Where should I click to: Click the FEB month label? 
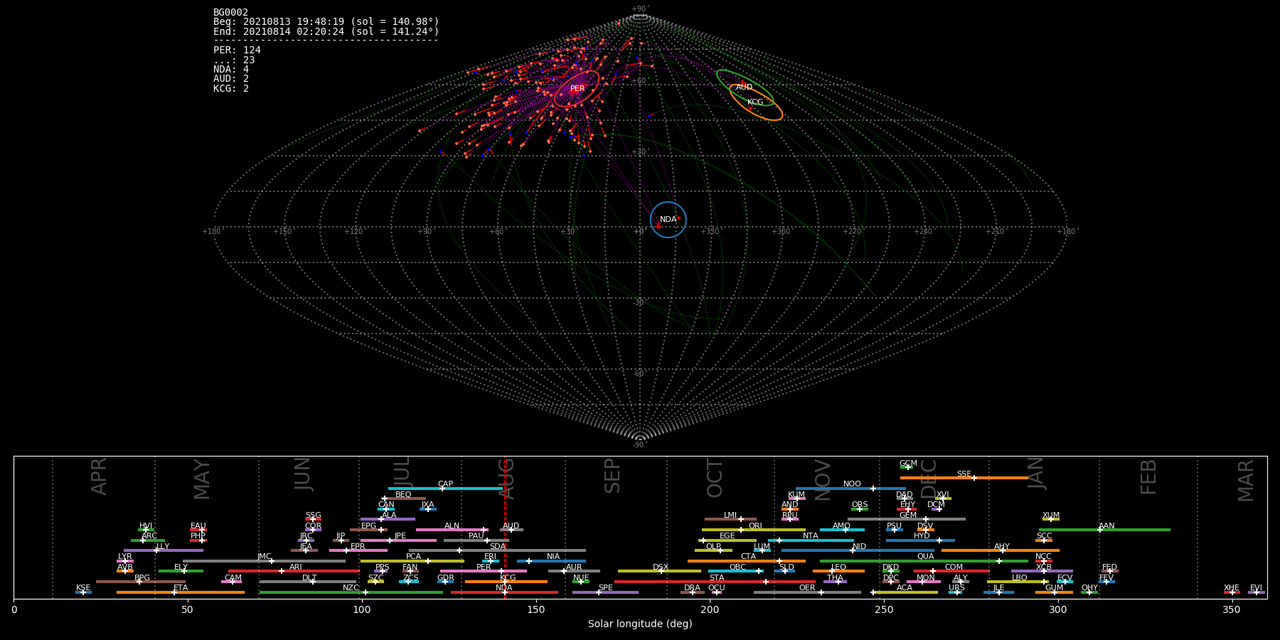[x=1149, y=478]
